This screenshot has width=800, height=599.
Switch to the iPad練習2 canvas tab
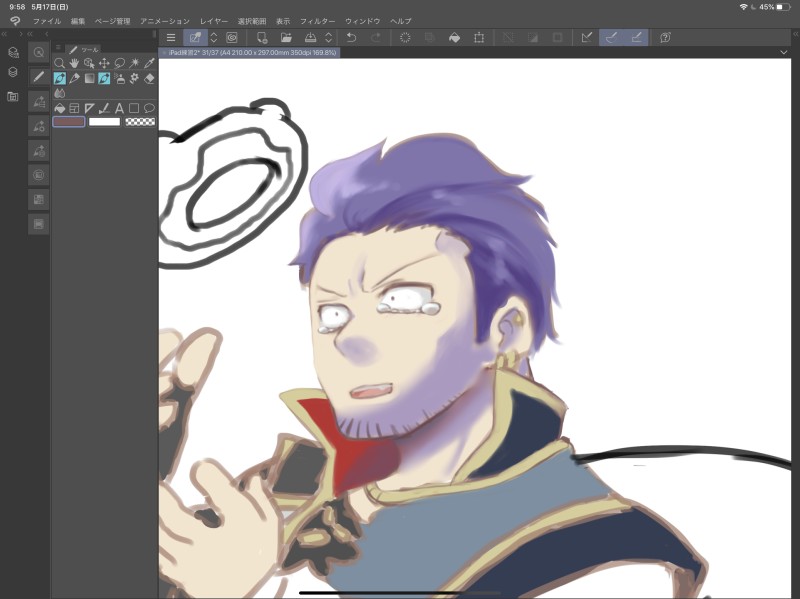[x=249, y=53]
